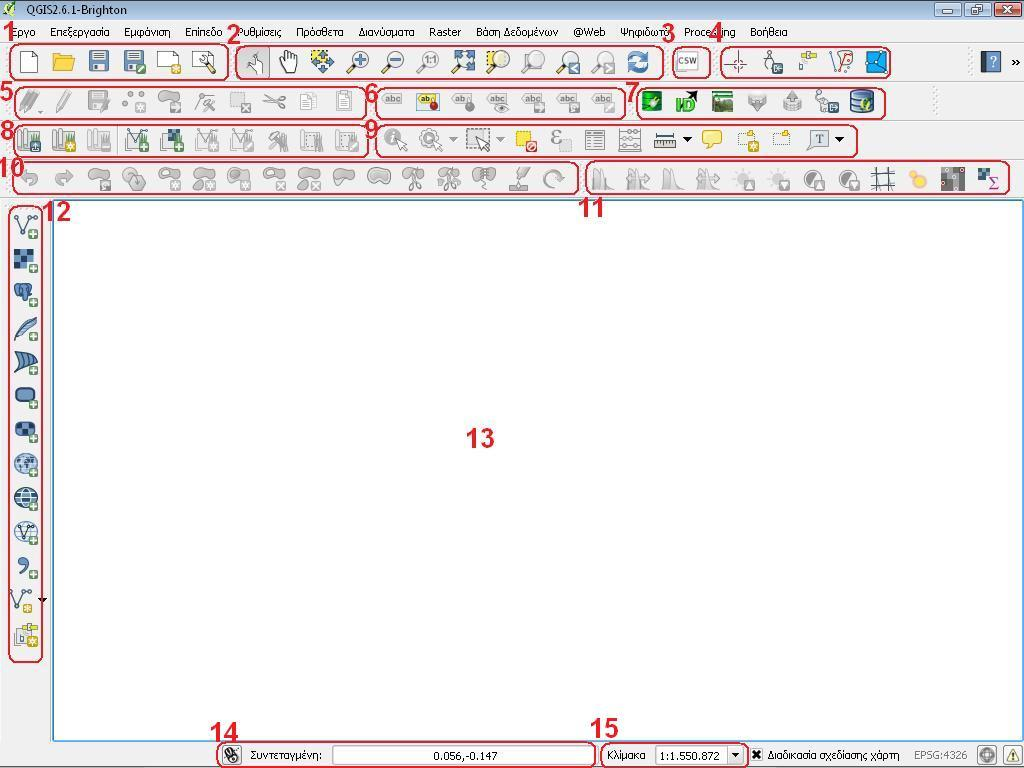Open the Διανύσματα menu

pos(386,32)
